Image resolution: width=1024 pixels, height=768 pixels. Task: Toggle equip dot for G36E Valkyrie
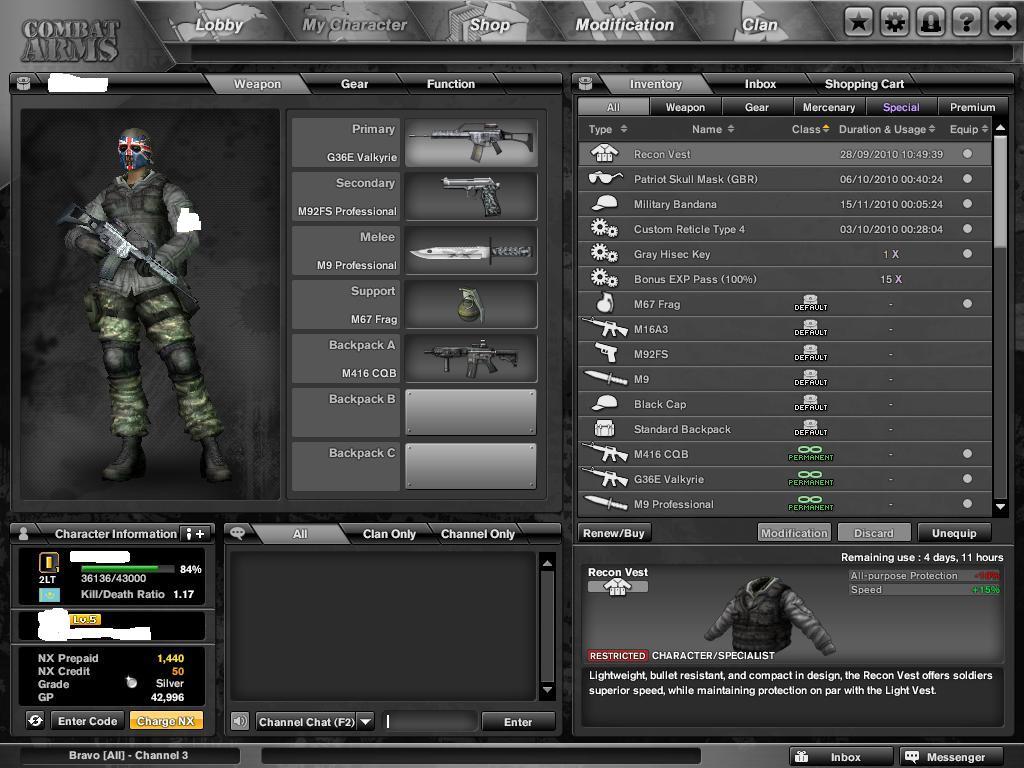tap(967, 479)
